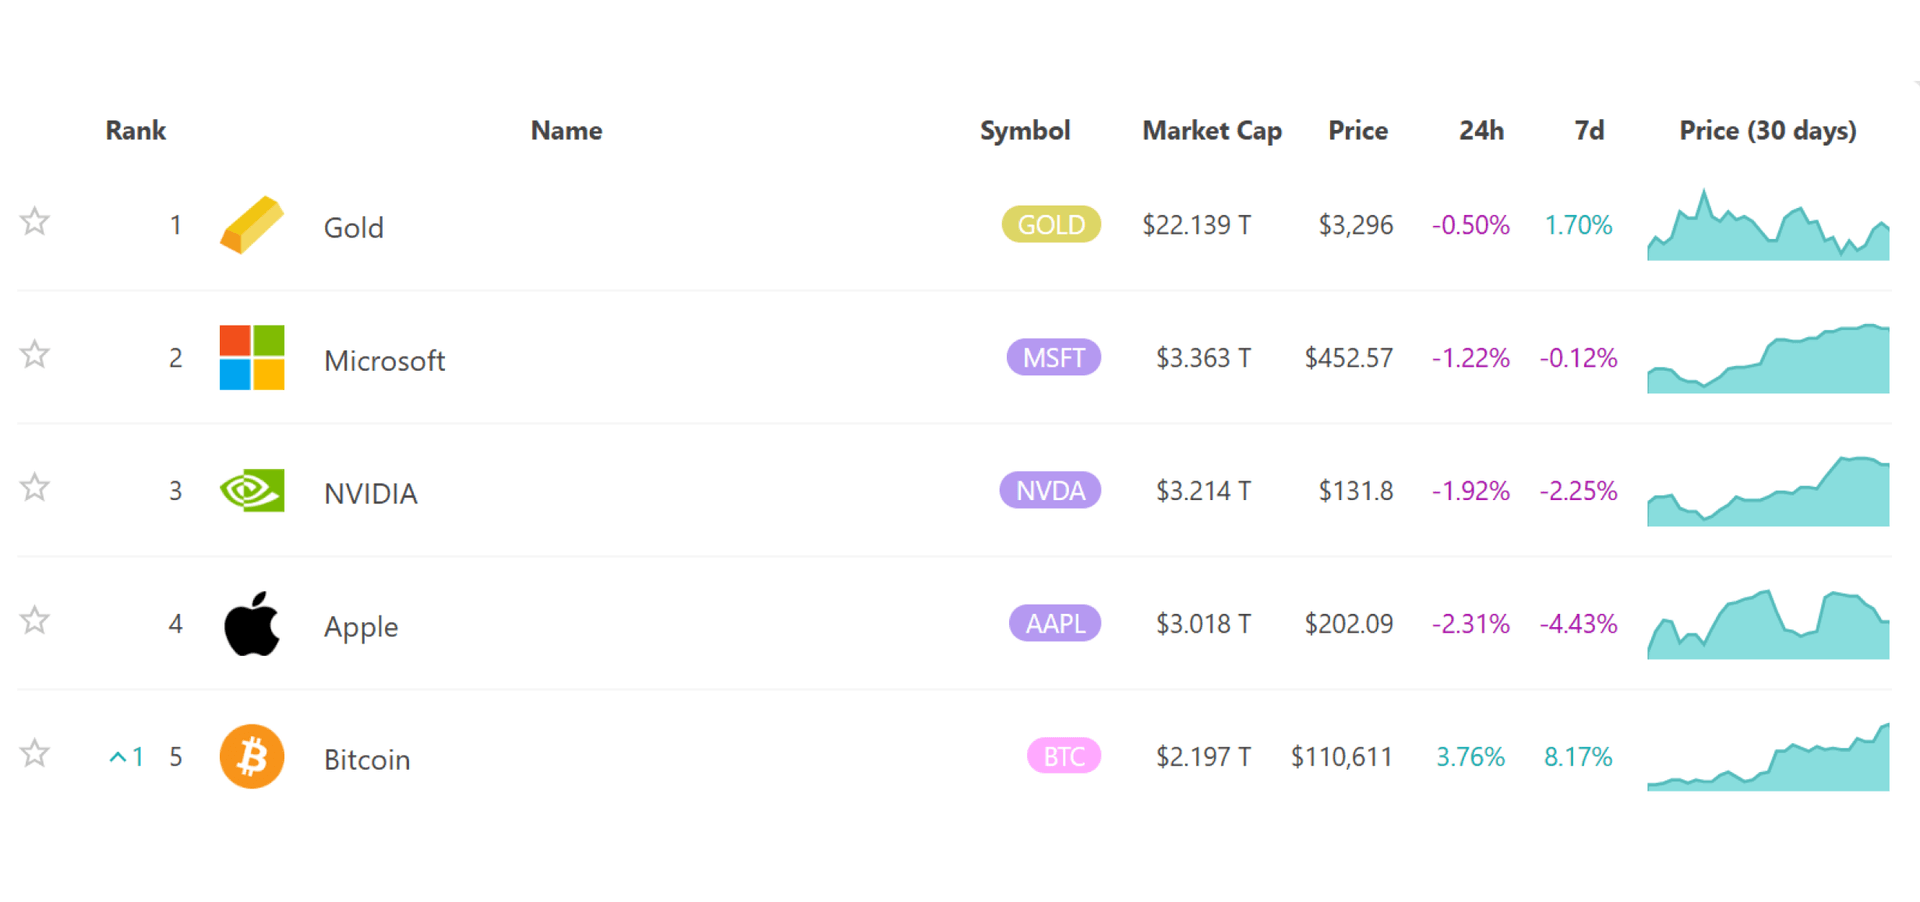Open the Bitcoin asset link
The width and height of the screenshot is (1920, 902).
[x=367, y=759]
